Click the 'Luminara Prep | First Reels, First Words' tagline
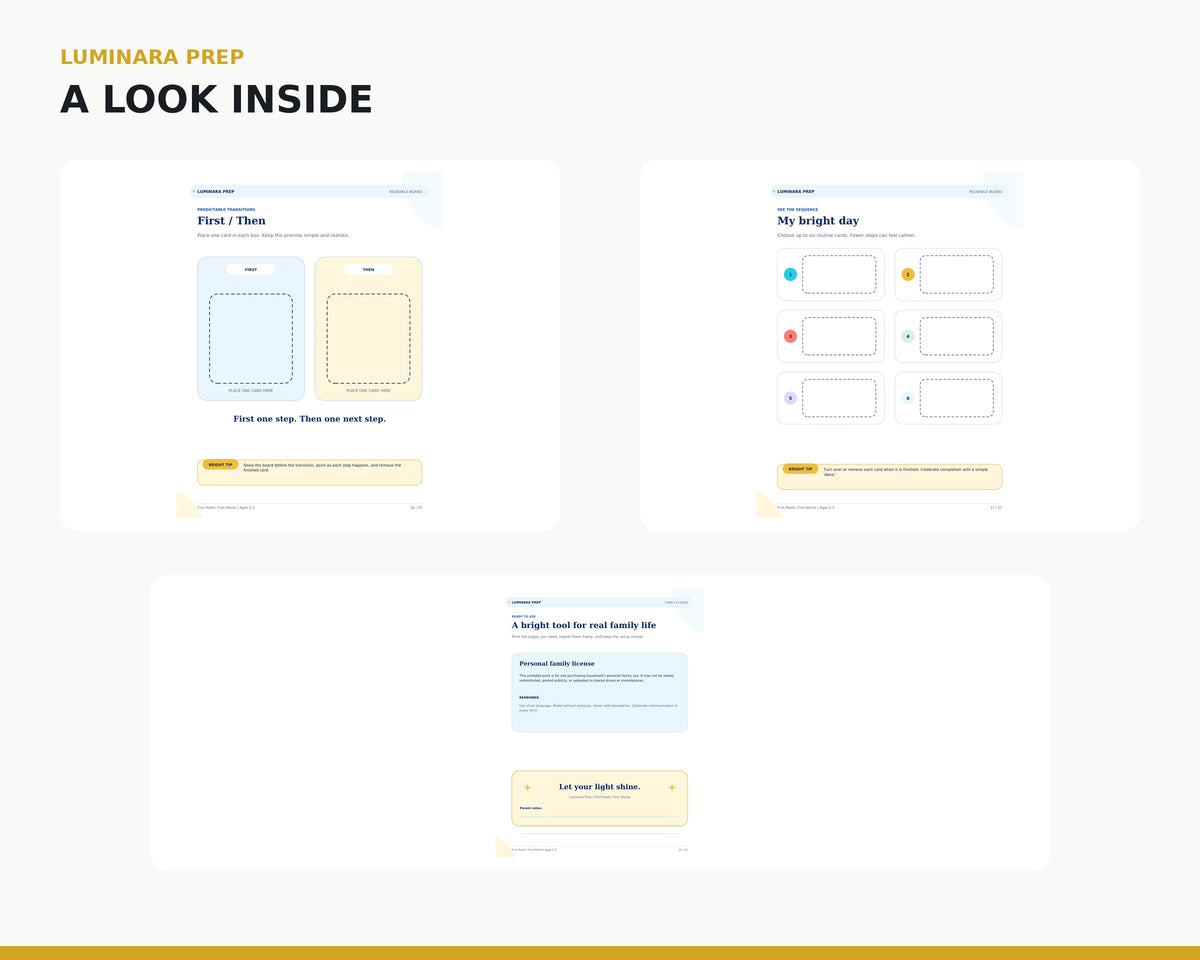1200x960 pixels. tap(600, 797)
